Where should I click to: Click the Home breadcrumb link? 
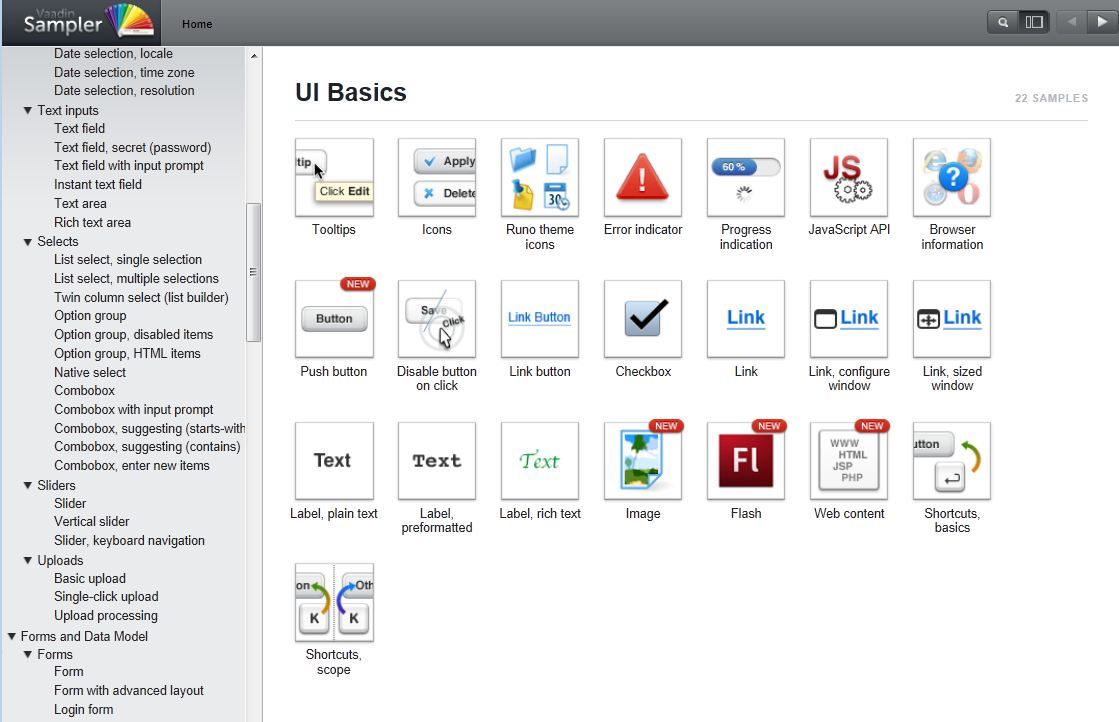point(197,24)
